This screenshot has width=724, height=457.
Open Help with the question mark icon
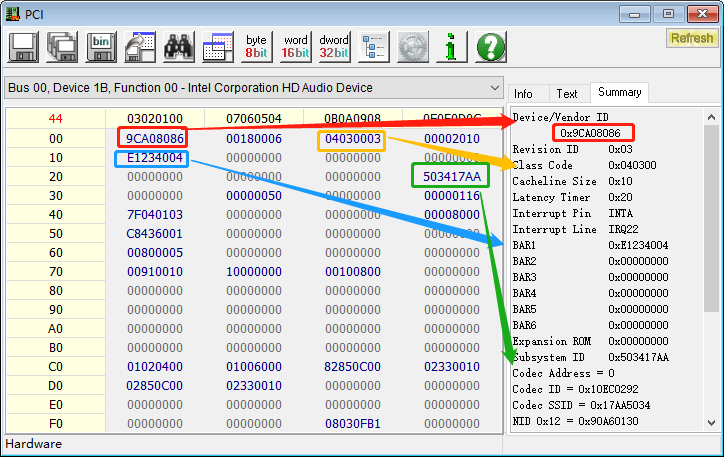tap(491, 47)
